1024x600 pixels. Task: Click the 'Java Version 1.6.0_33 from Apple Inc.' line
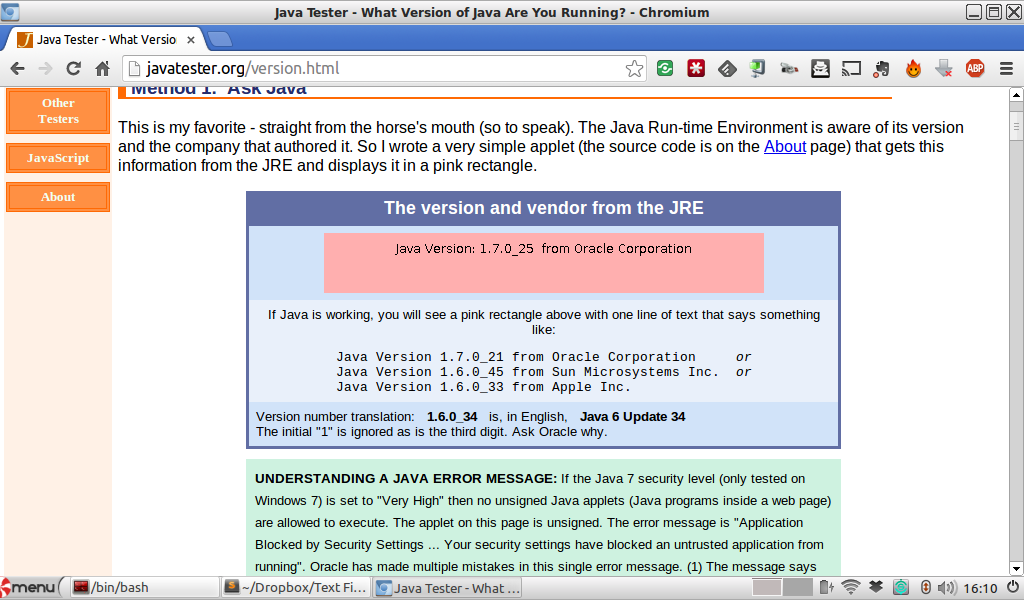483,387
